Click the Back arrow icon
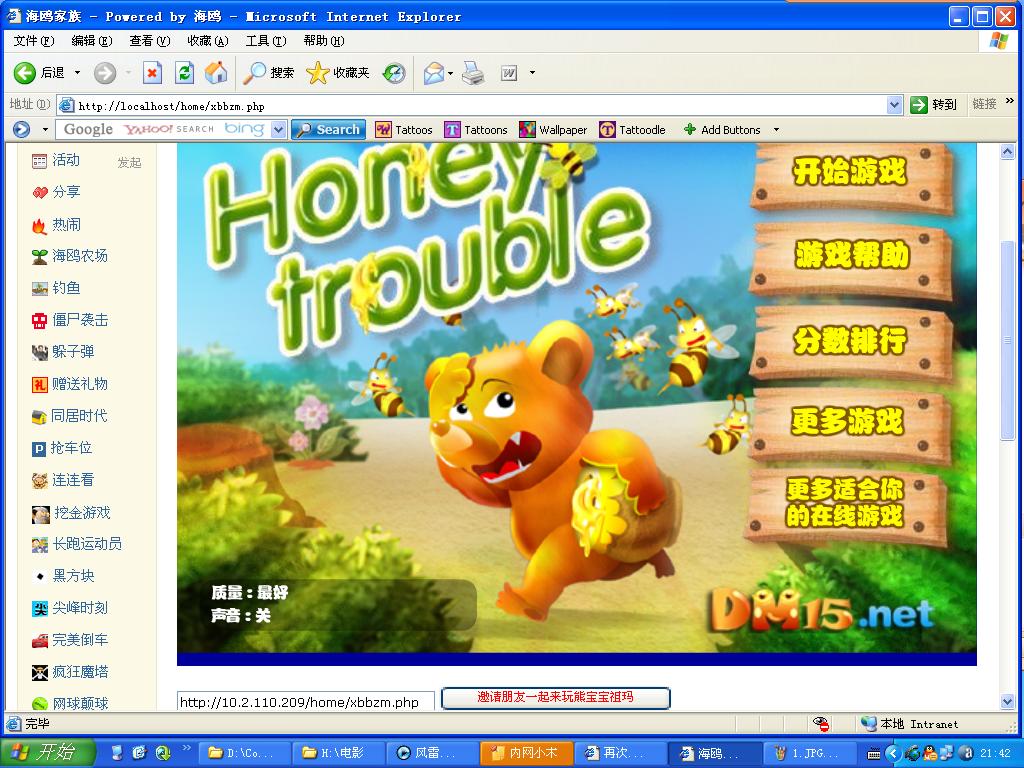This screenshot has width=1024, height=768. pos(25,72)
